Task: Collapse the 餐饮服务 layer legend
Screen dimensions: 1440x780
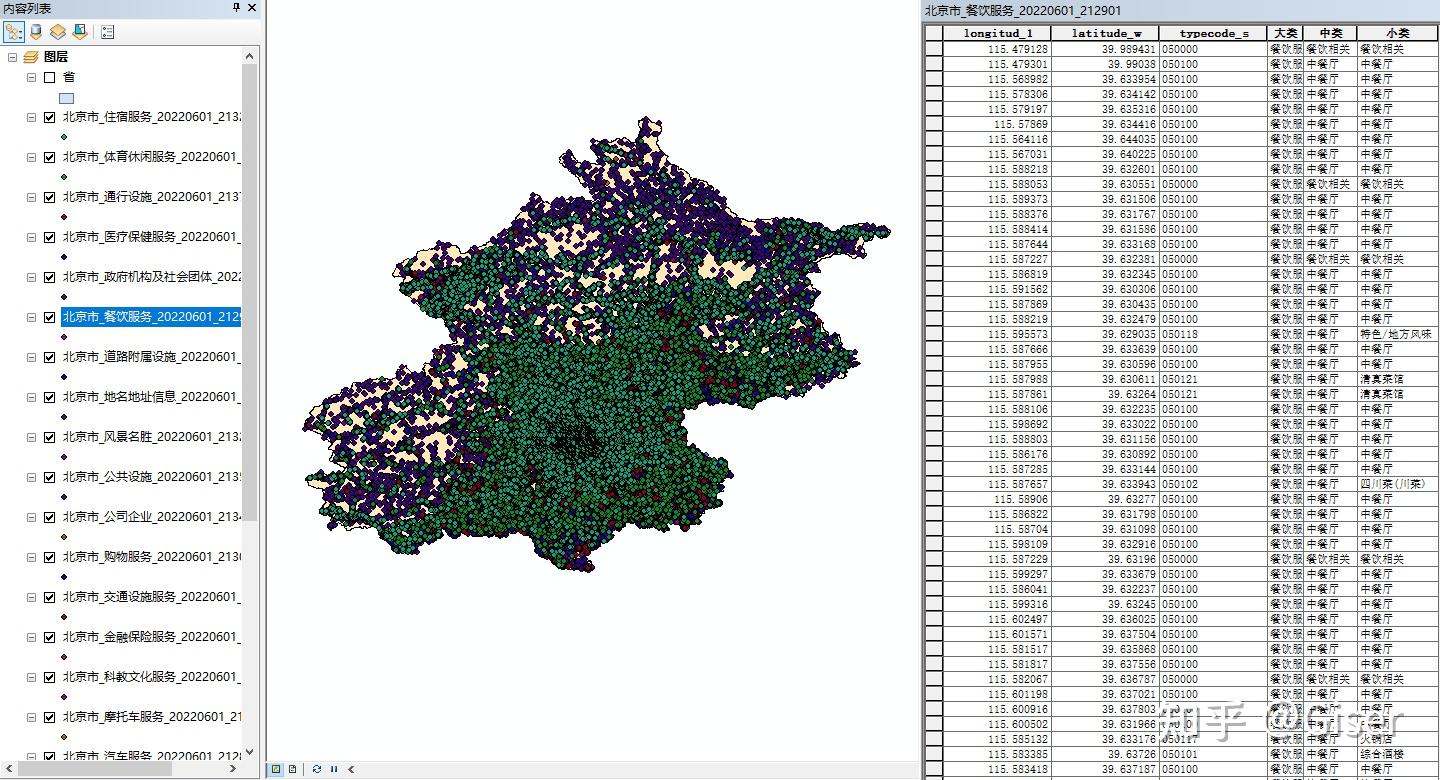Action: click(x=32, y=317)
